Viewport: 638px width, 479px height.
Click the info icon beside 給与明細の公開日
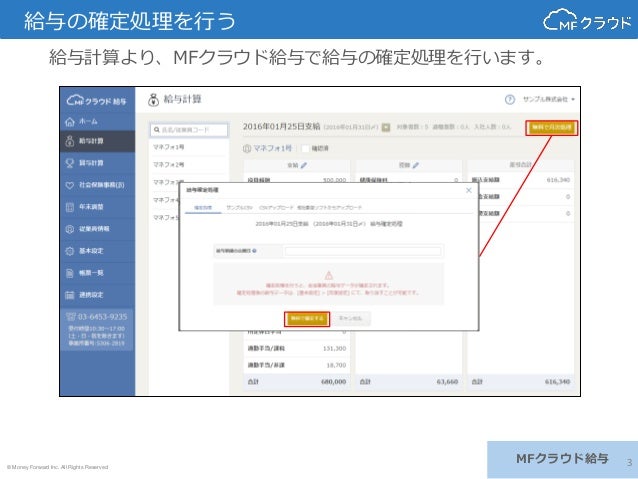pos(255,251)
